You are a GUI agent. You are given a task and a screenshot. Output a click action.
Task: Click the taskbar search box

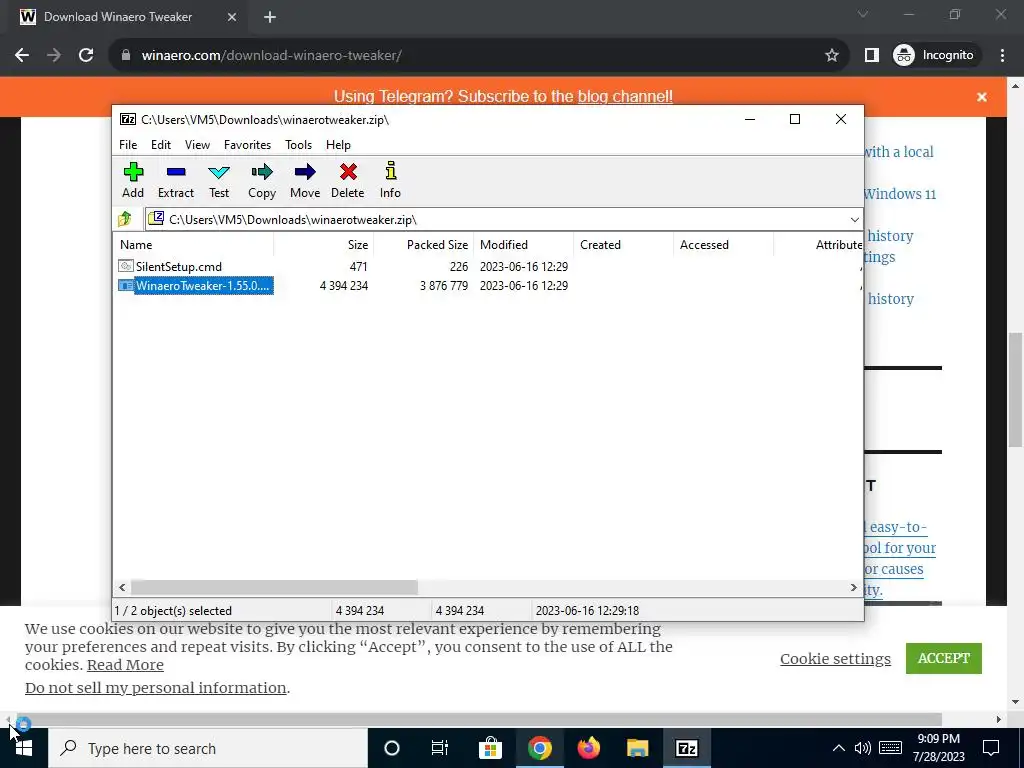tap(208, 748)
